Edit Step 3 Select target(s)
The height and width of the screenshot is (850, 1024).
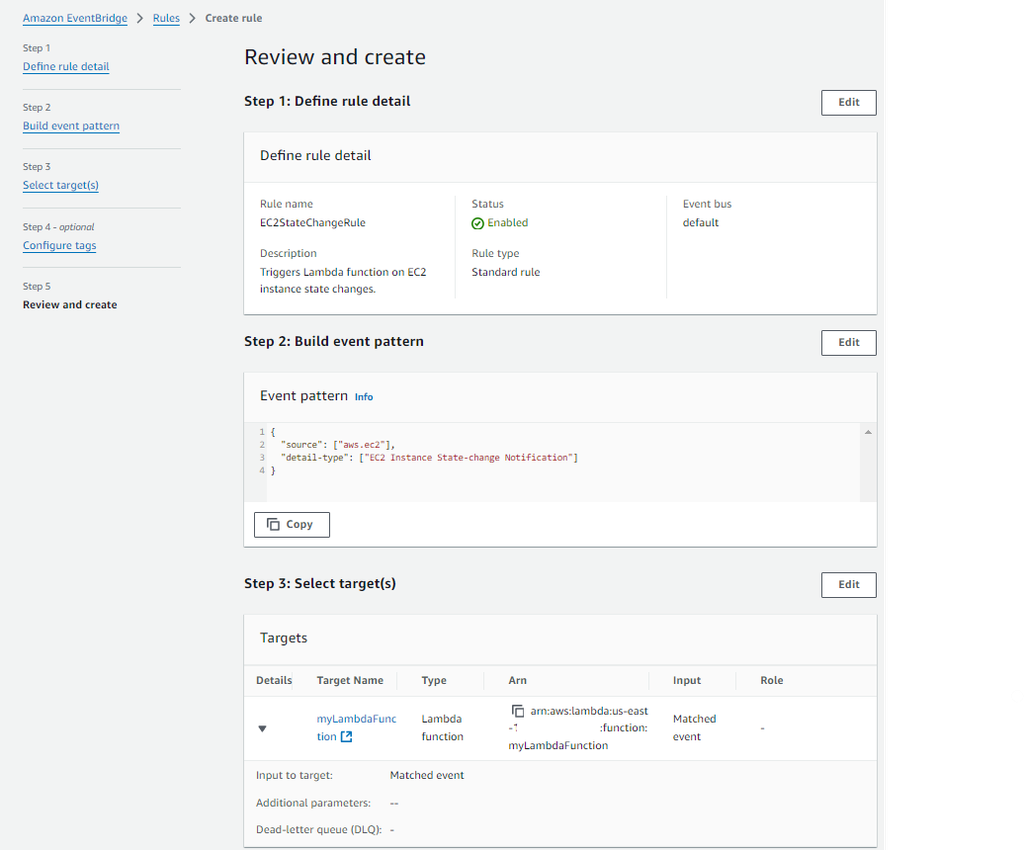pos(848,584)
